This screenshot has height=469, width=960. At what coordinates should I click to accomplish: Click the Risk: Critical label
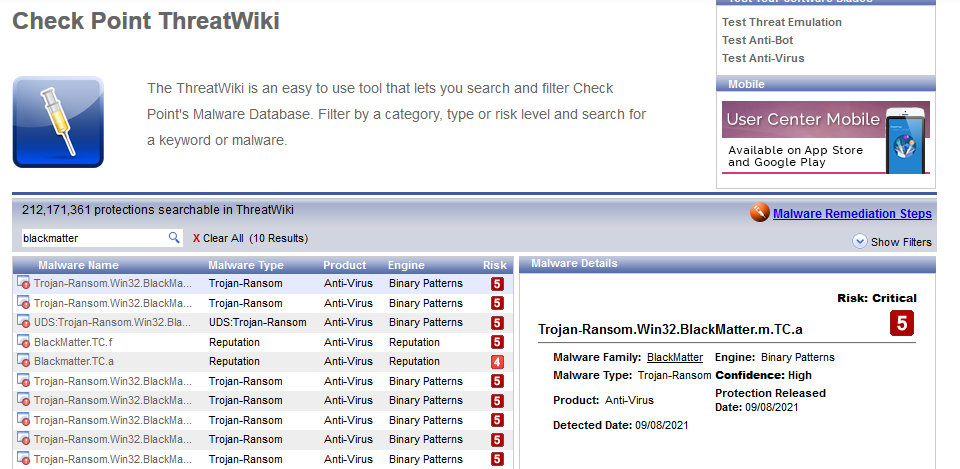[x=877, y=298]
